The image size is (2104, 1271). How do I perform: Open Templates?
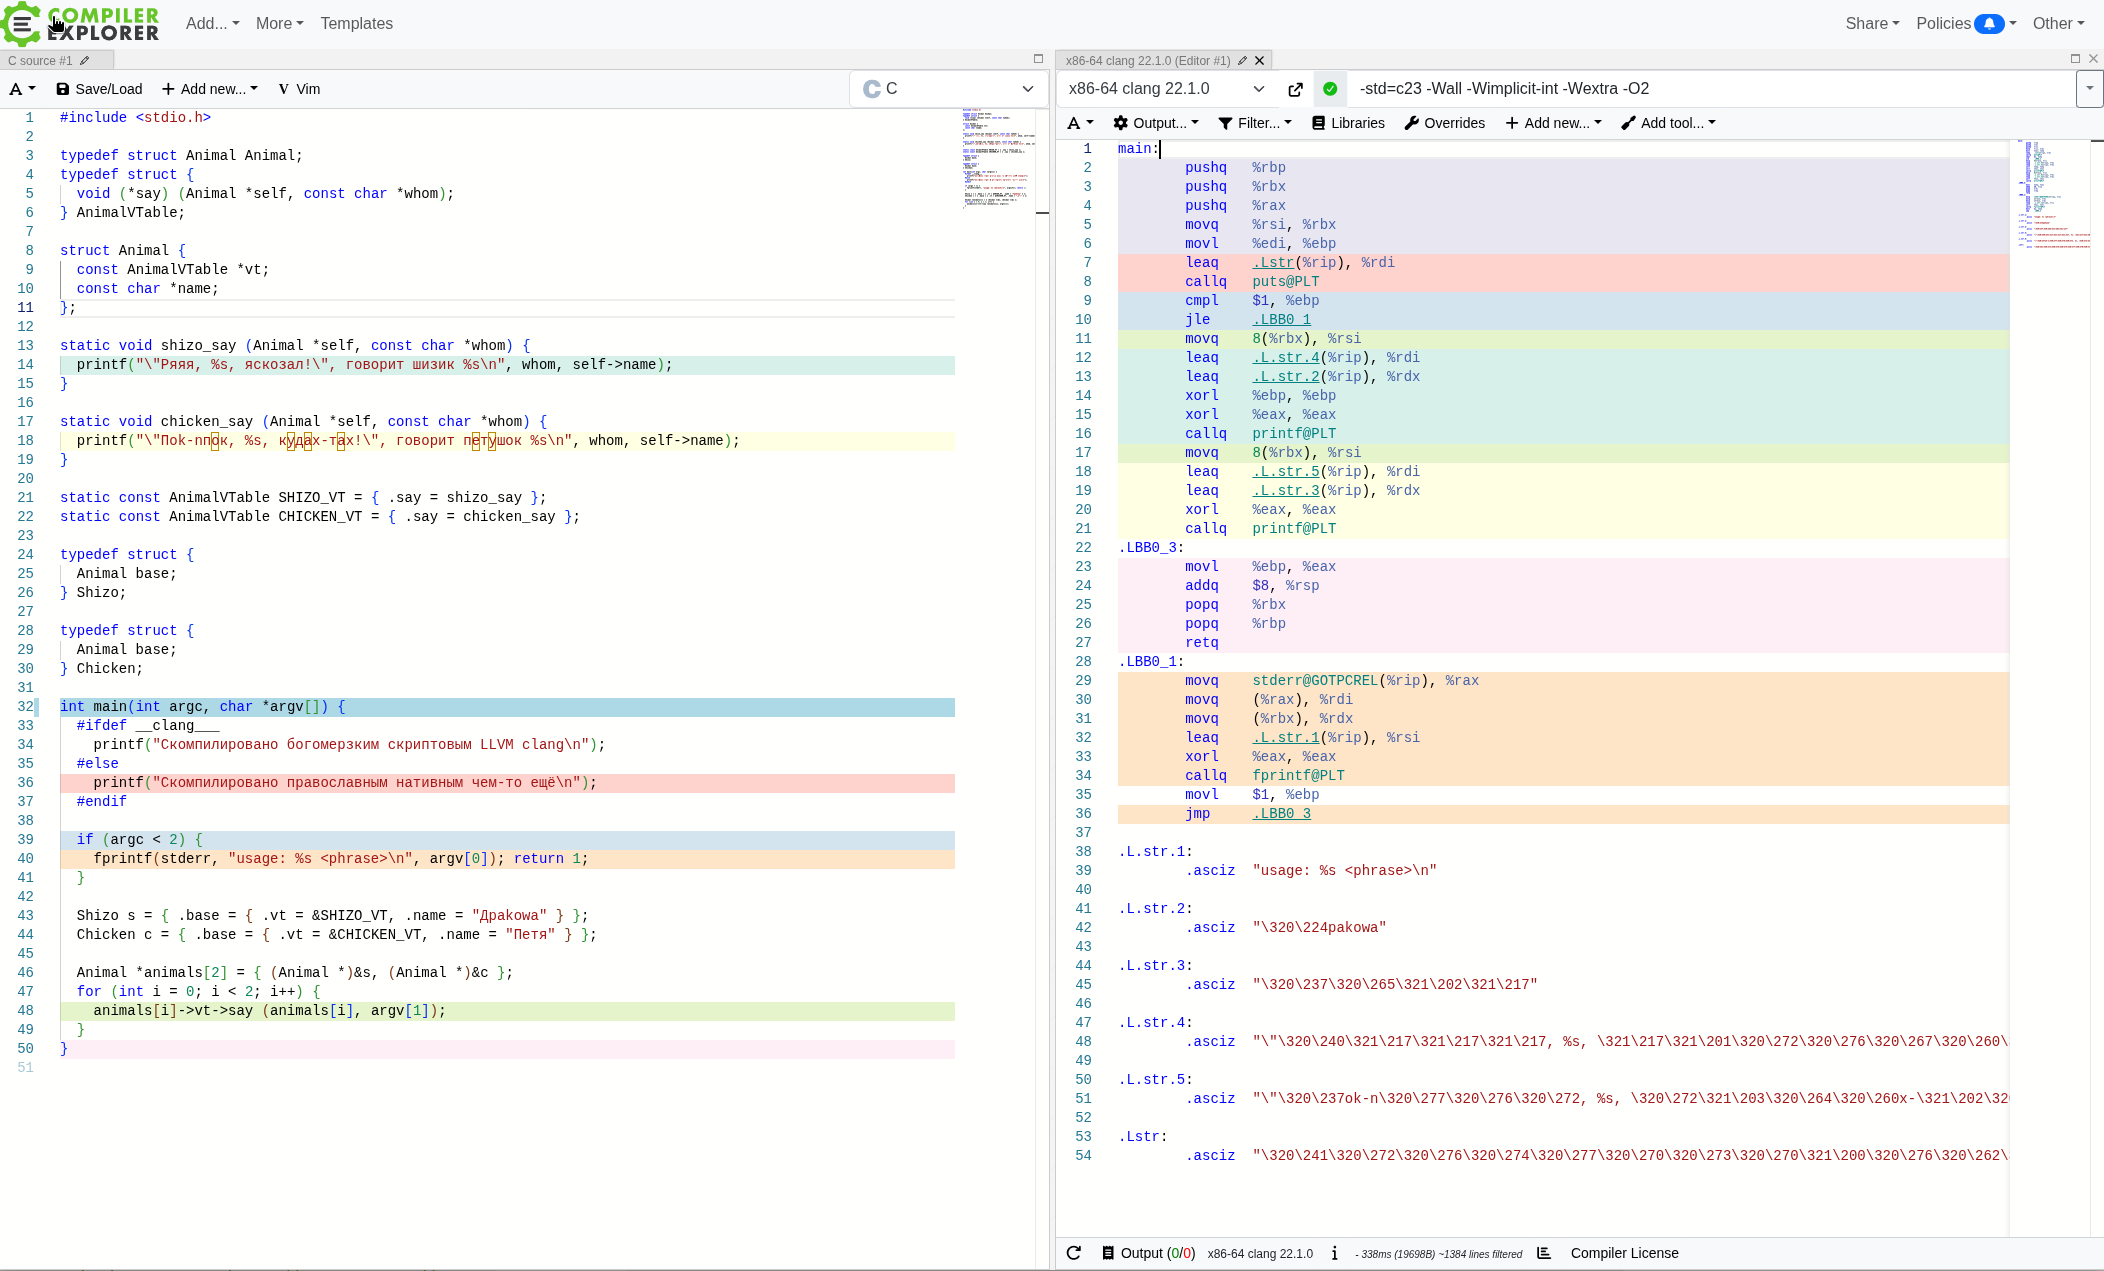click(356, 23)
